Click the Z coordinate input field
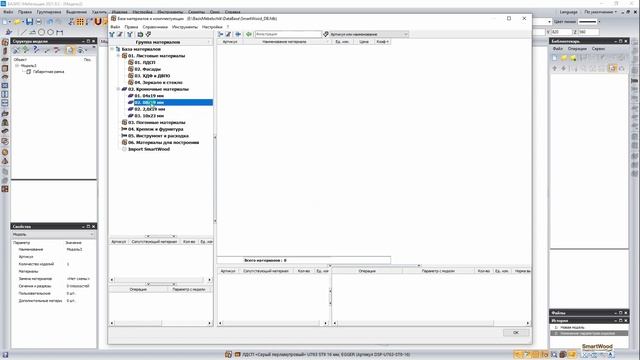This screenshot has width=640, height=360. click(x=589, y=32)
